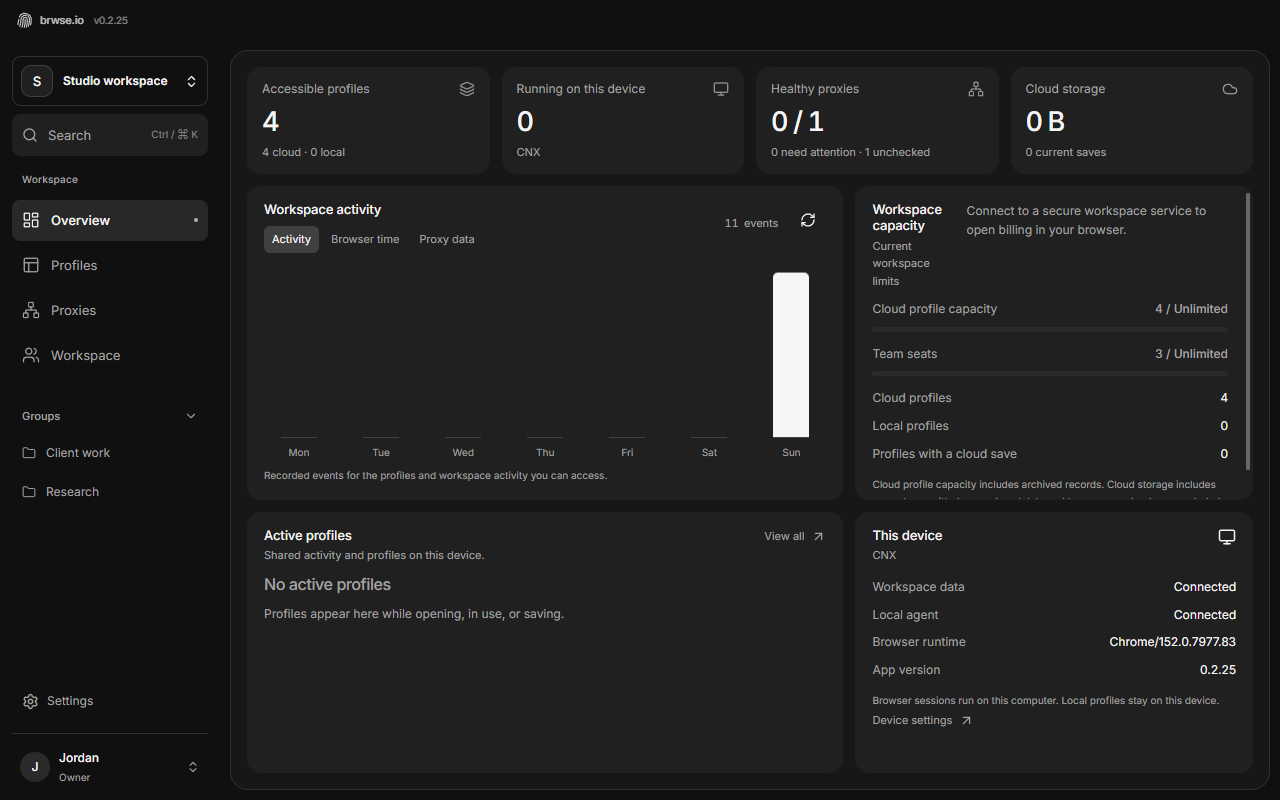Viewport: 1280px width, 800px height.
Task: Click the network icon in Healthy proxies card
Action: 976,89
